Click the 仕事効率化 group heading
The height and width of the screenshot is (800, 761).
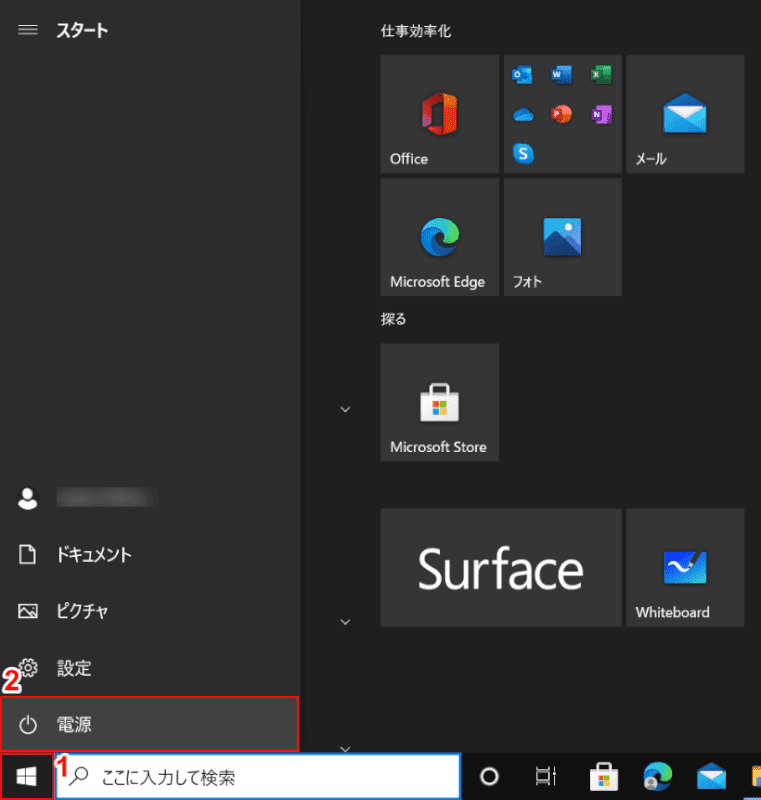coord(416,31)
